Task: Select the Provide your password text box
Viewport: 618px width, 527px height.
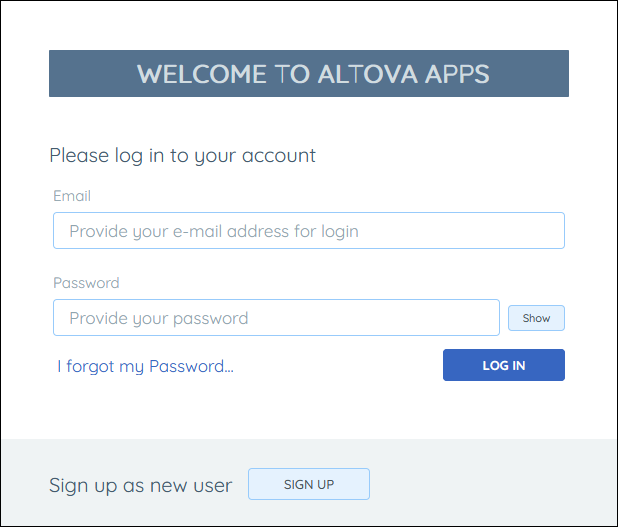Action: coord(276,318)
